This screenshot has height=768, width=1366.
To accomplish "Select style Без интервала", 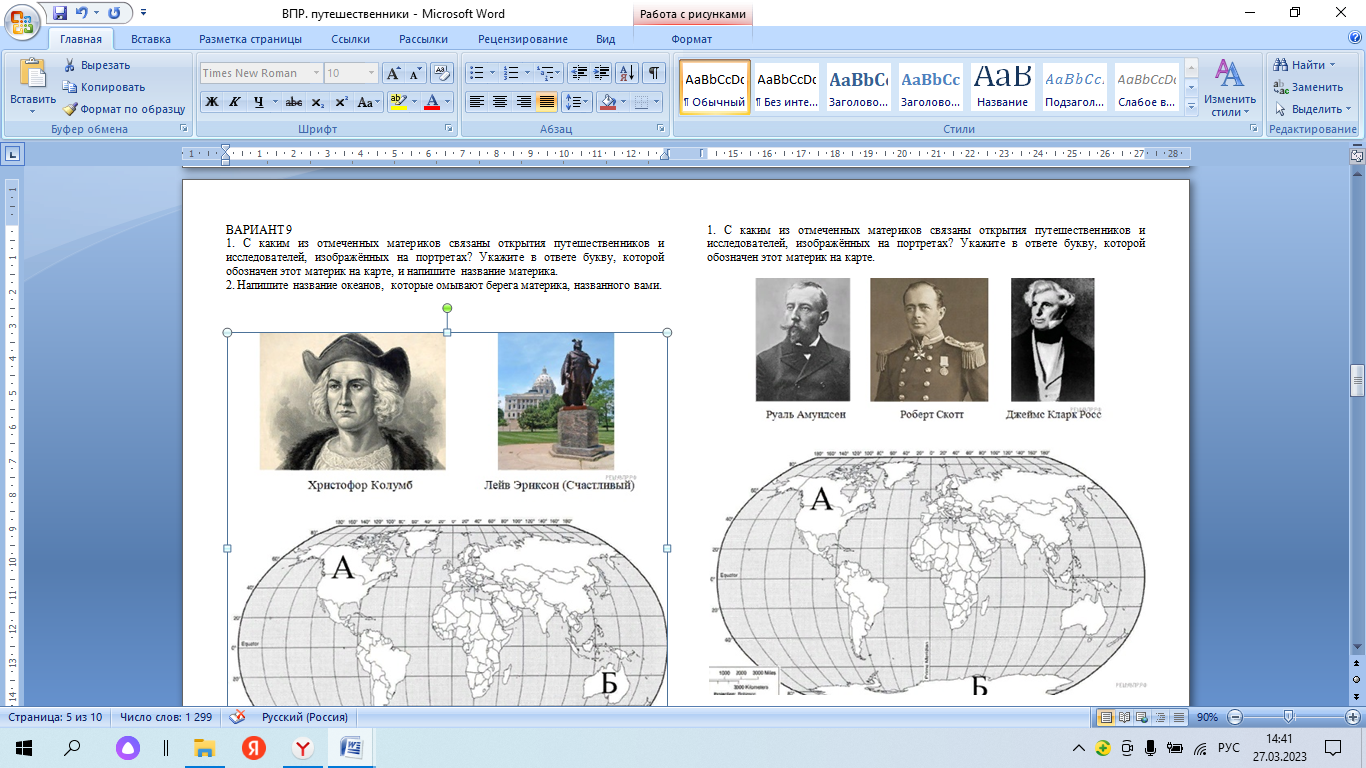I will click(786, 87).
